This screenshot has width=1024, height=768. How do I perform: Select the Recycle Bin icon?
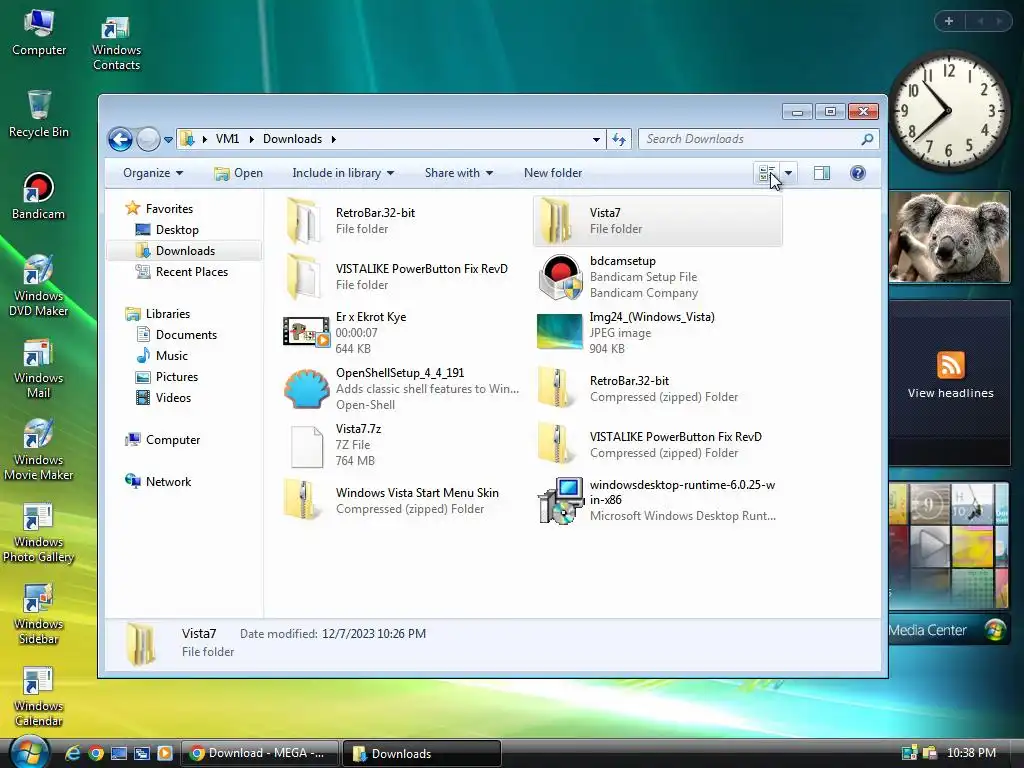(x=39, y=114)
